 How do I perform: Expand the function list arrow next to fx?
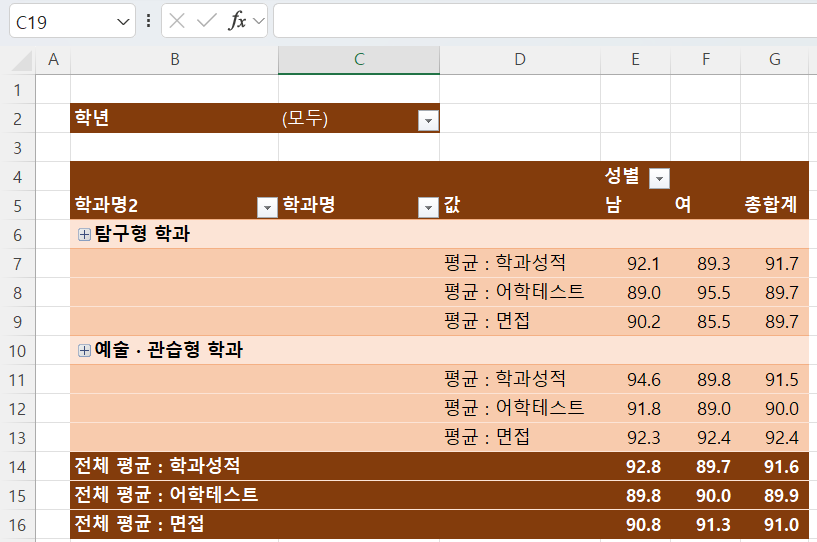(259, 21)
